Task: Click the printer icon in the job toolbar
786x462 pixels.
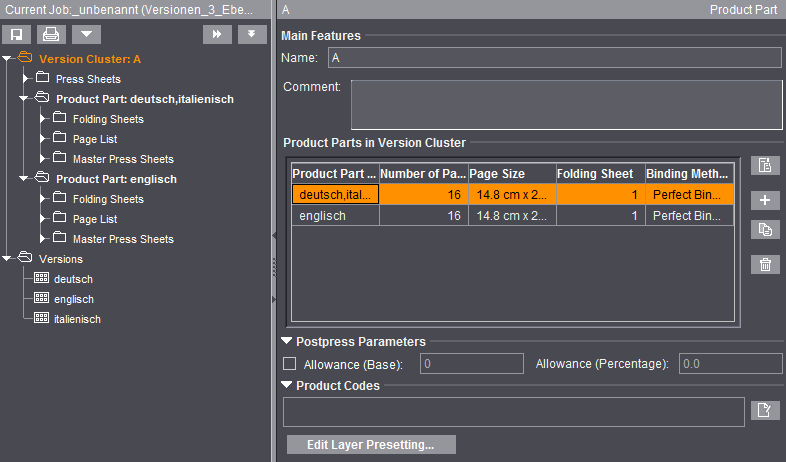Action: (x=51, y=34)
